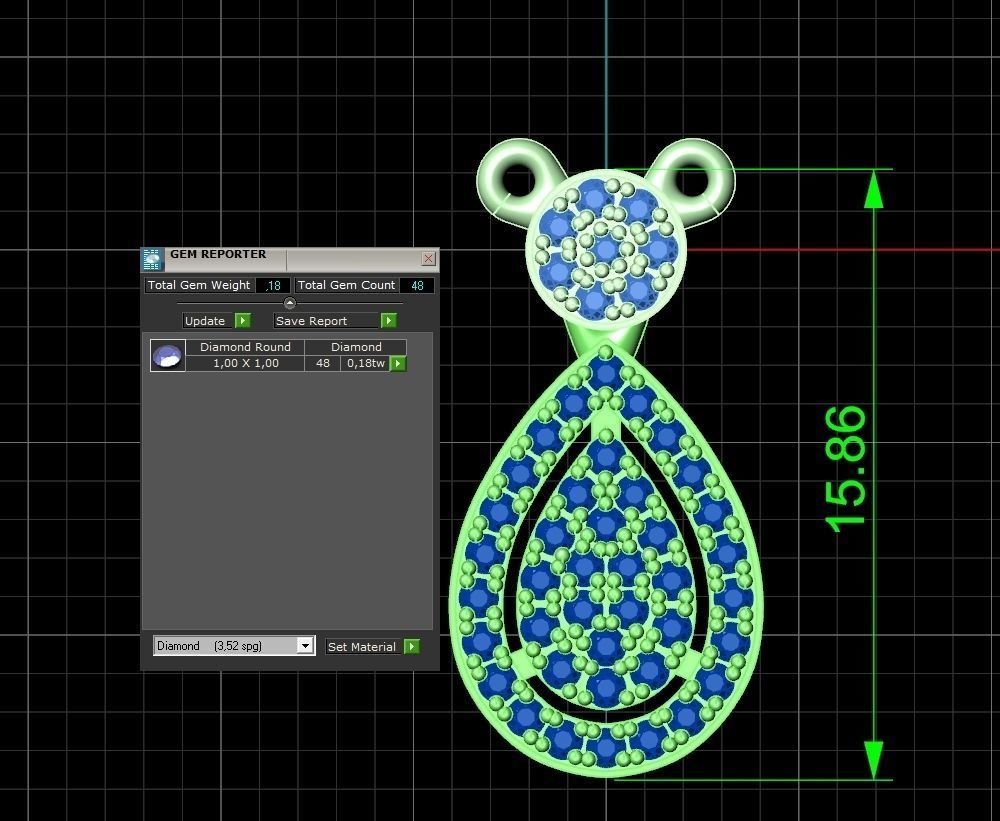This screenshot has height=821, width=1000.
Task: Click the 'Diamond' material header cell
Action: coord(356,347)
